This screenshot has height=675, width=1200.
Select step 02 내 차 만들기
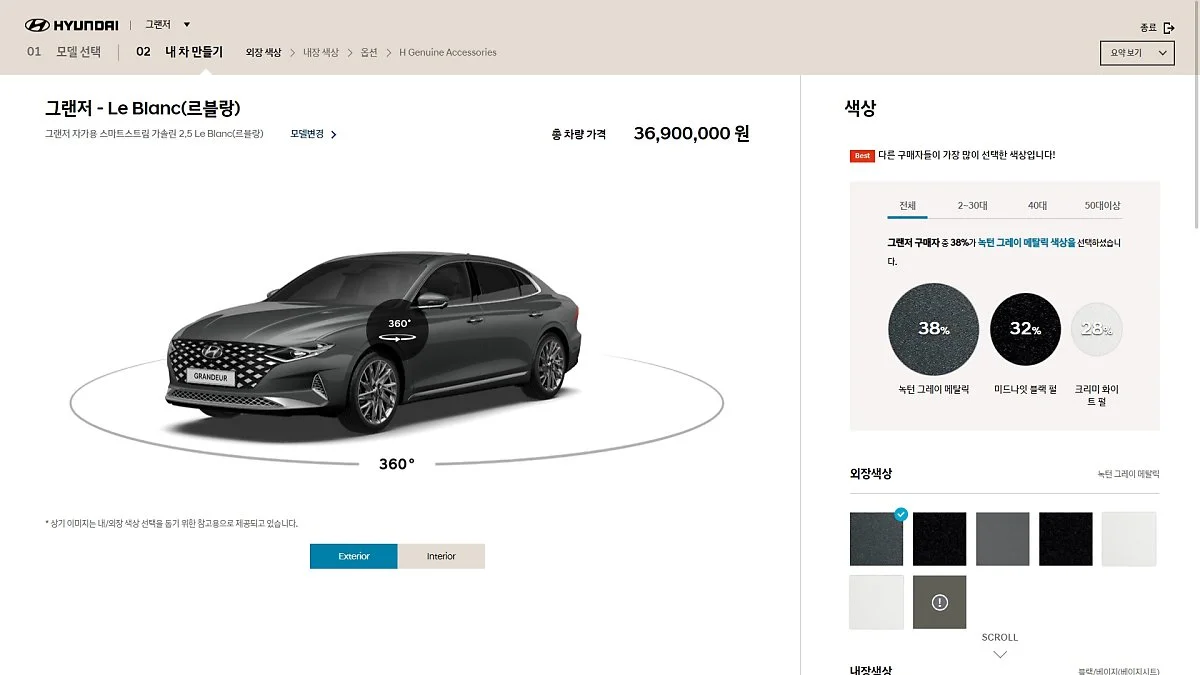coord(179,52)
